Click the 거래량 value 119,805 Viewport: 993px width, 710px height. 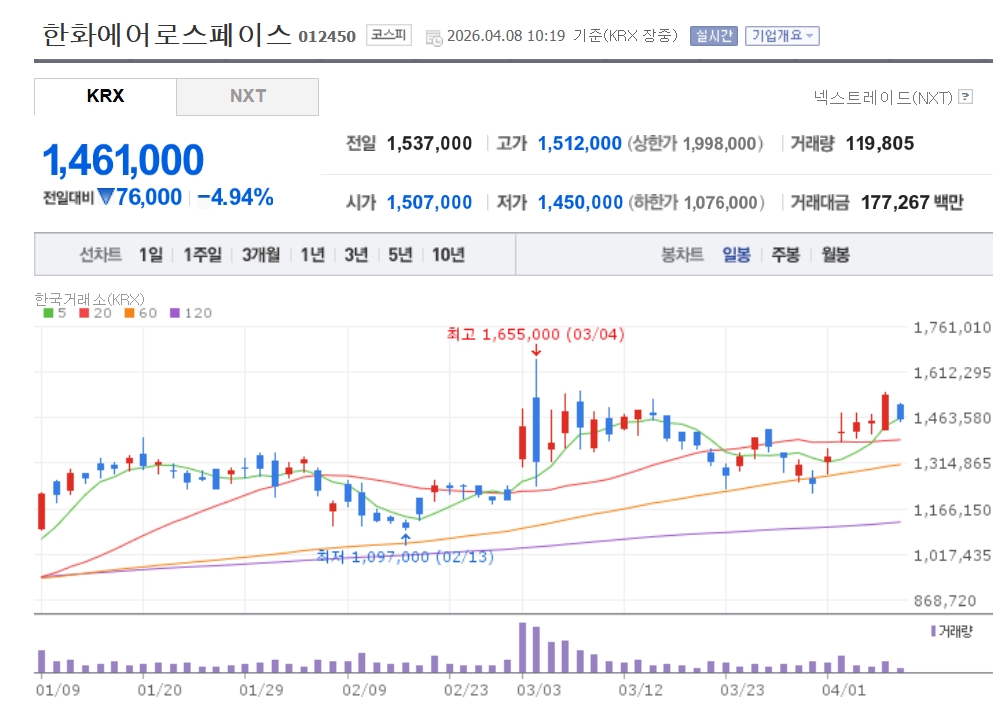click(880, 144)
